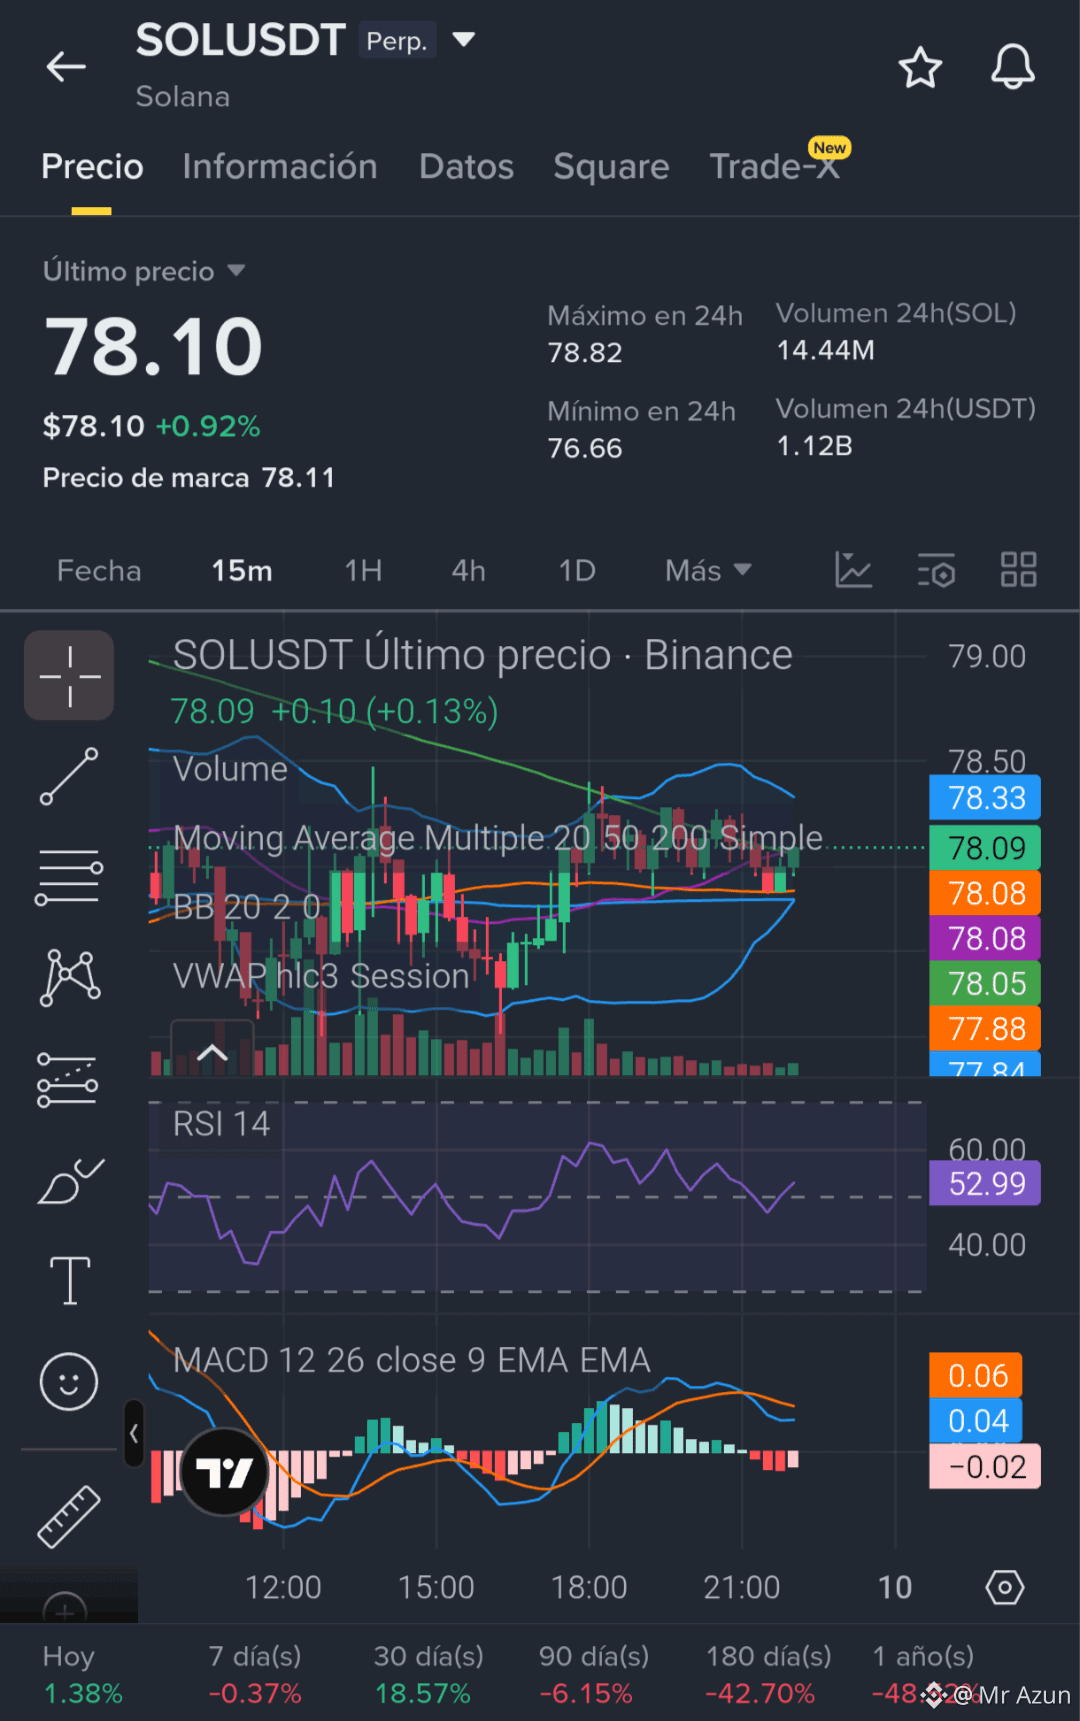Open chart settings hexagon gear icon
The image size is (1080, 1721).
(x=1005, y=1587)
